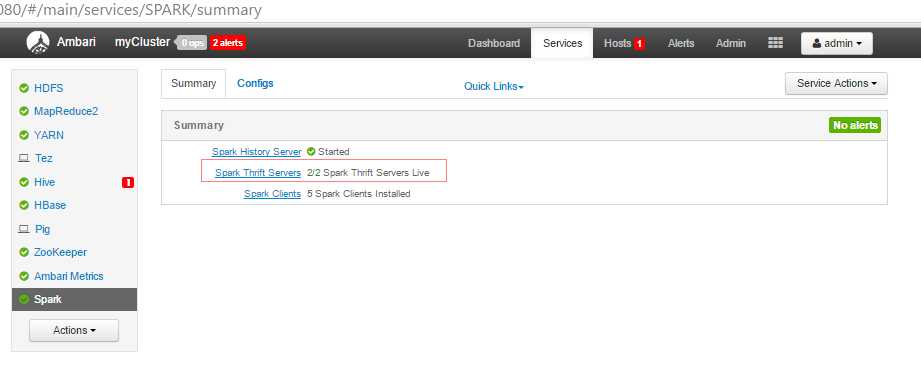This screenshot has height=367, width=921.
Task: Select ZooKeeper service in sidebar
Action: coord(60,252)
